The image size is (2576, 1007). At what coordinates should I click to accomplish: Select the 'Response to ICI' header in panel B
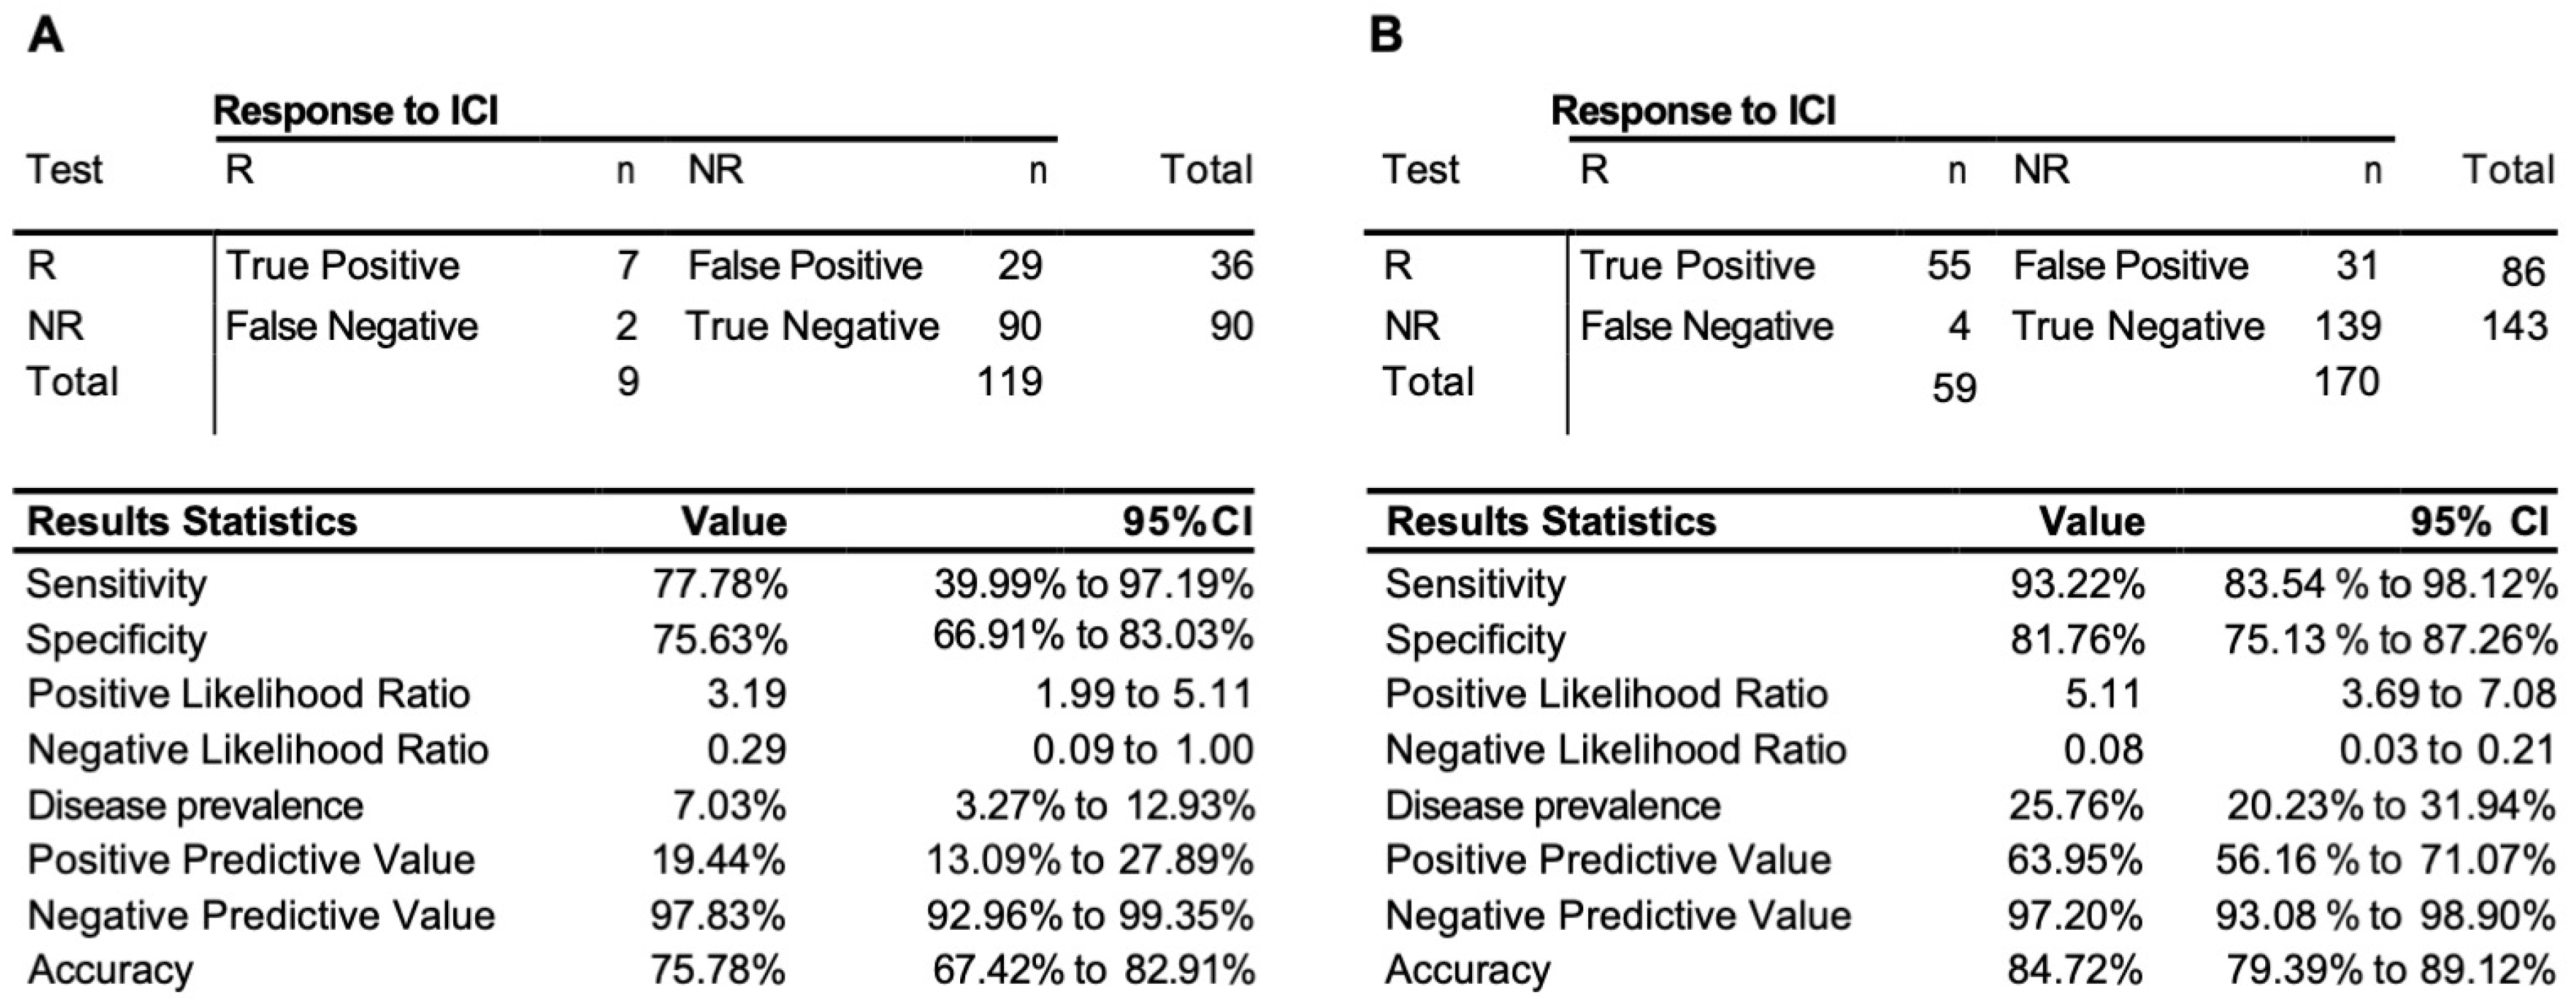click(x=1693, y=111)
